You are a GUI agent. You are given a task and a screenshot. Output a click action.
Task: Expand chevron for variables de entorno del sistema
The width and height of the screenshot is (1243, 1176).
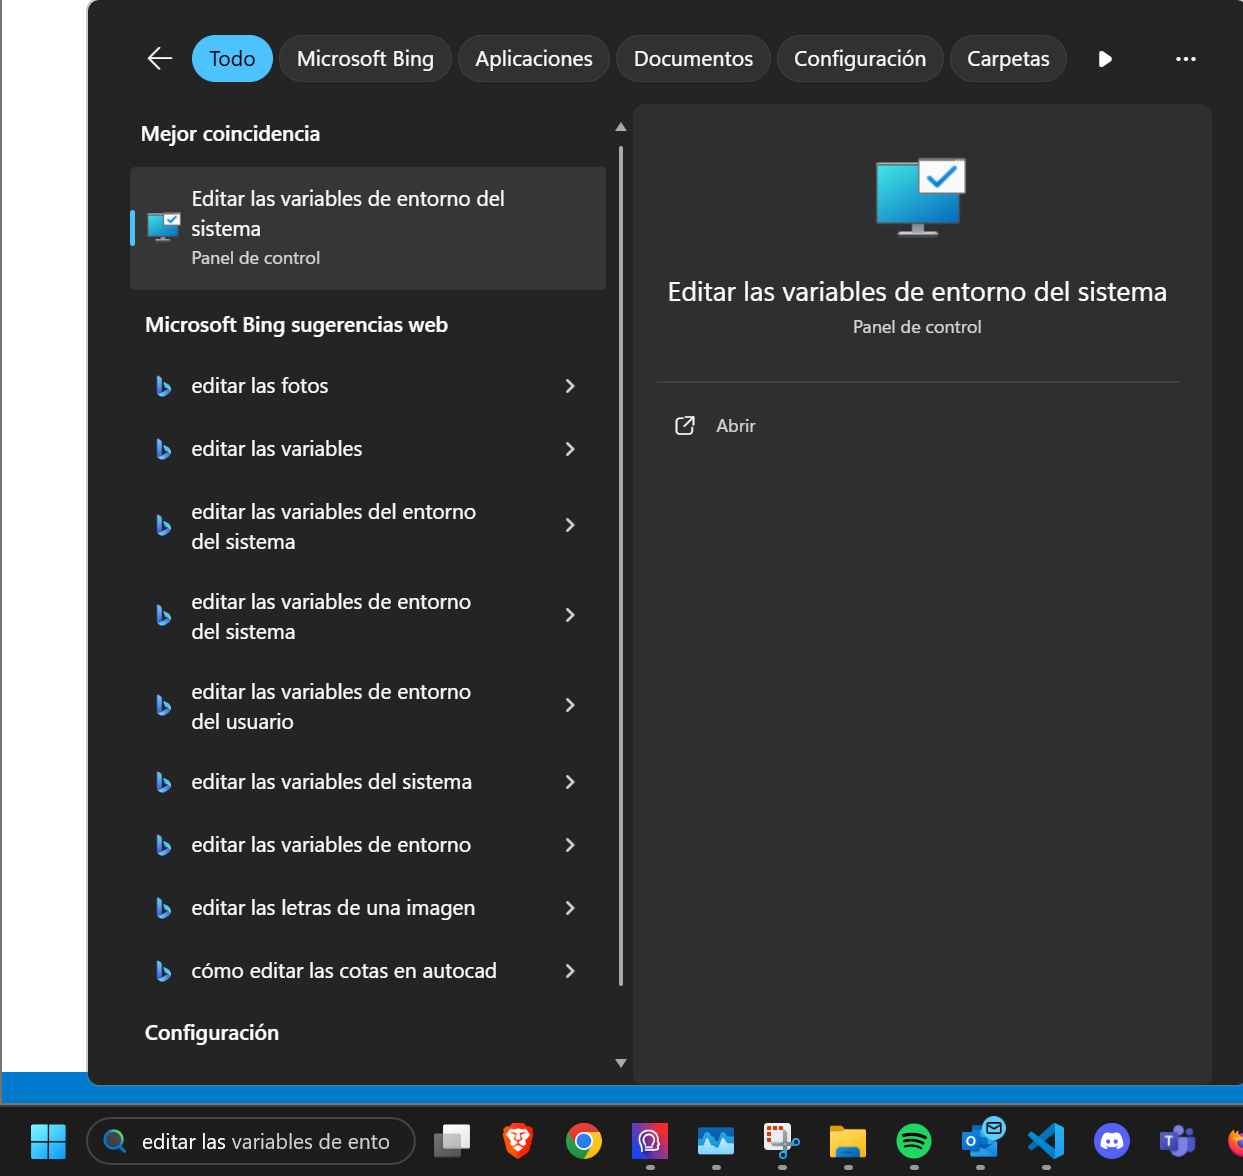[x=570, y=615]
